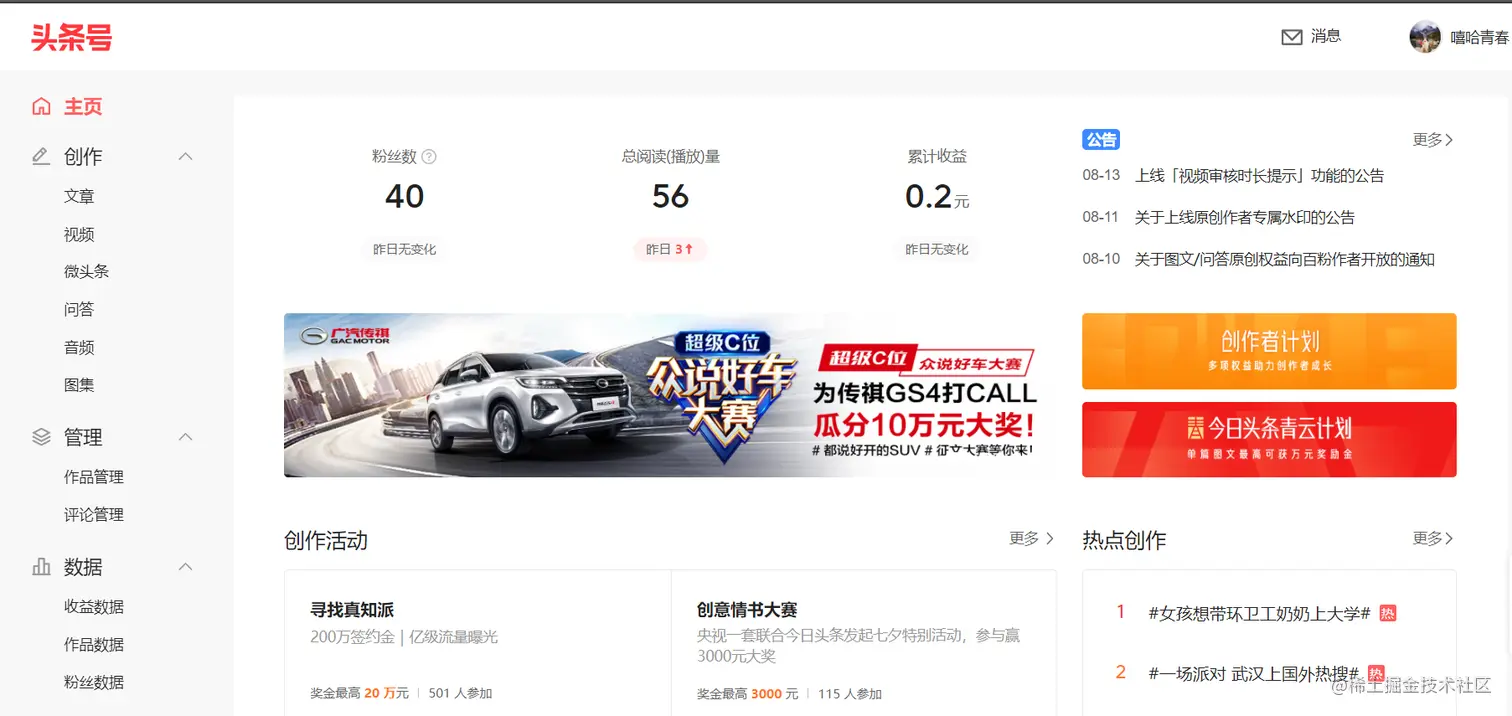Click the 主页 home icon
Image resolution: width=1512 pixels, height=716 pixels.
[41, 106]
